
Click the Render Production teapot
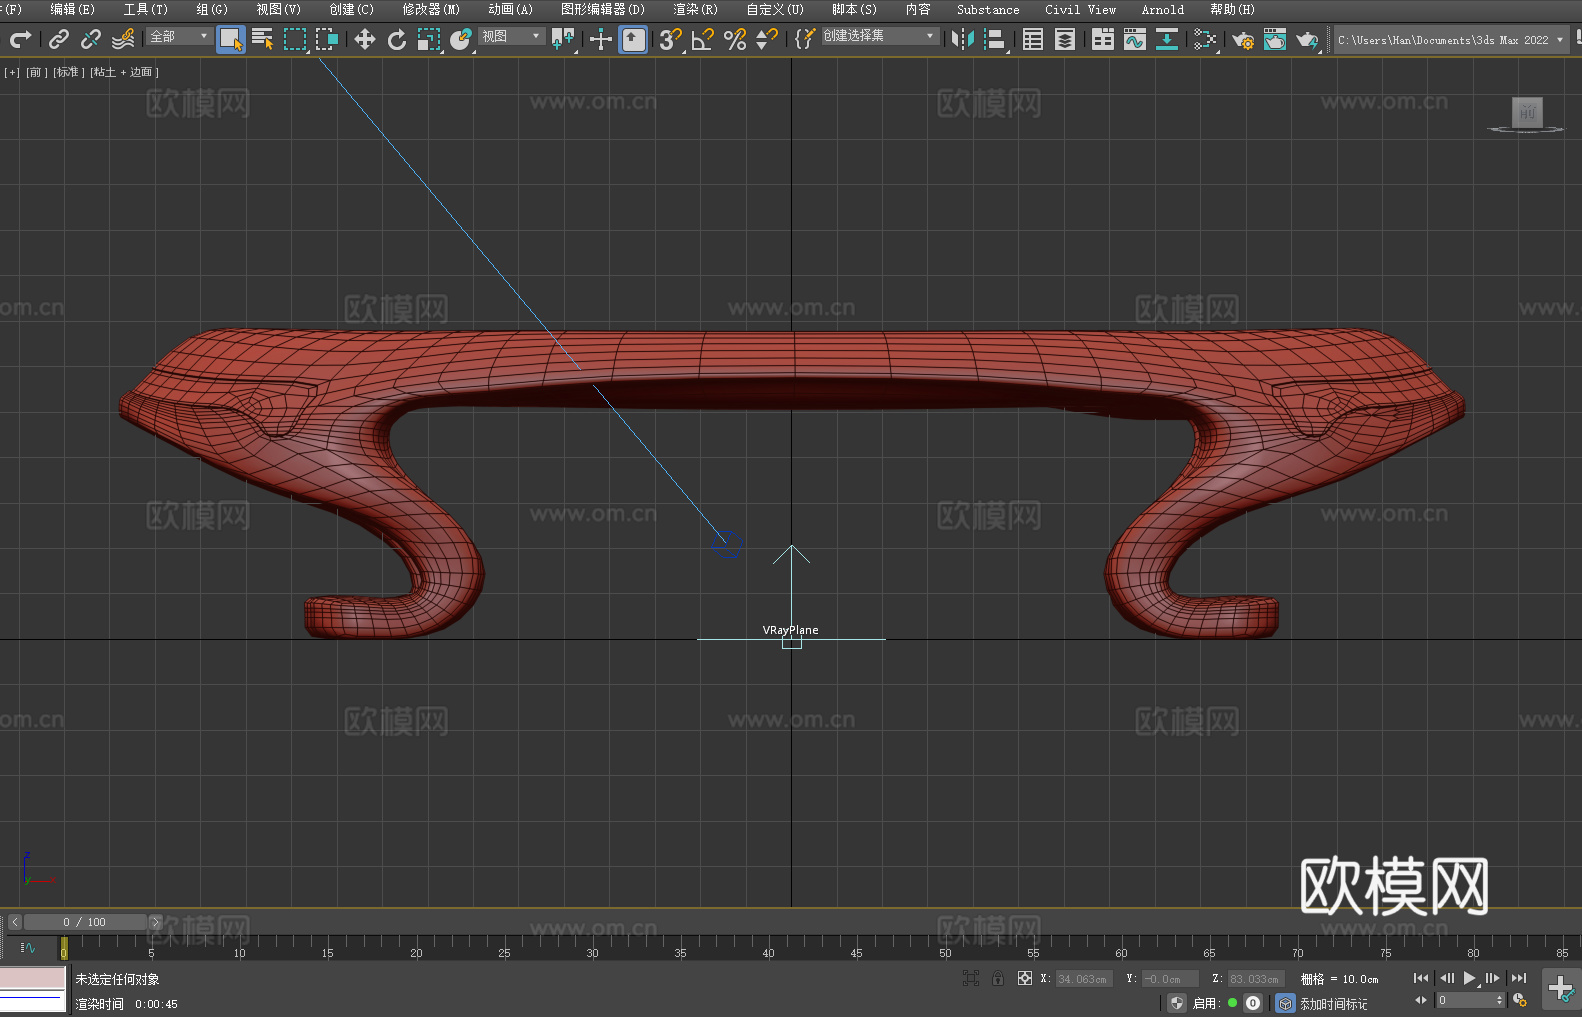(x=1307, y=39)
